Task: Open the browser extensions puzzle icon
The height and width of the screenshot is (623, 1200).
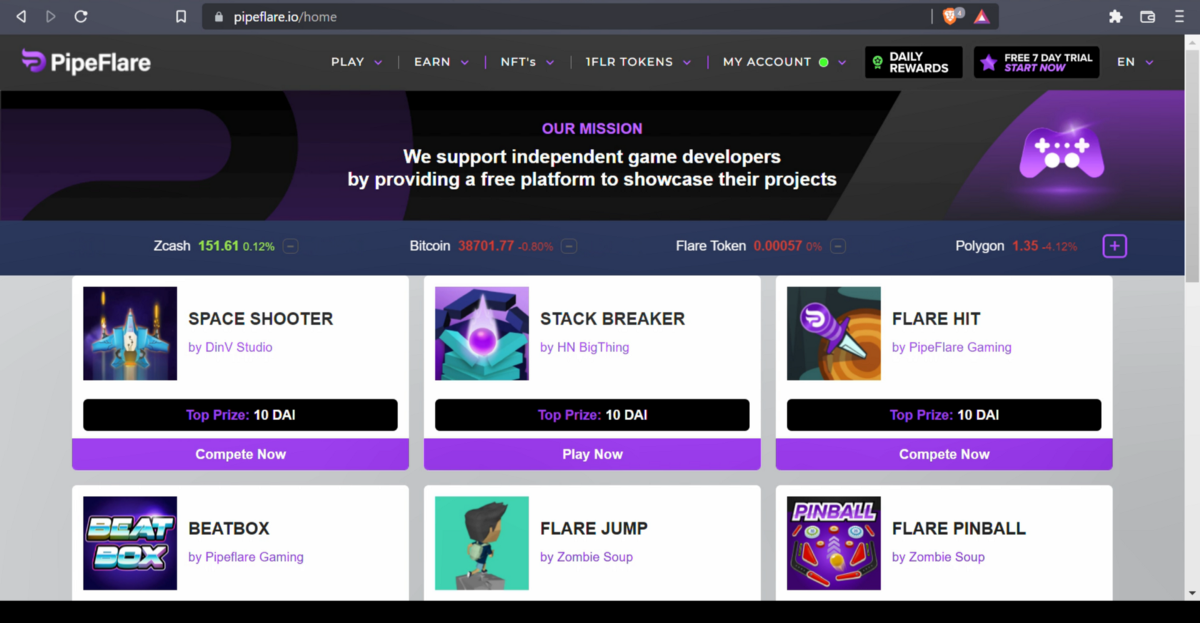Action: [1116, 16]
